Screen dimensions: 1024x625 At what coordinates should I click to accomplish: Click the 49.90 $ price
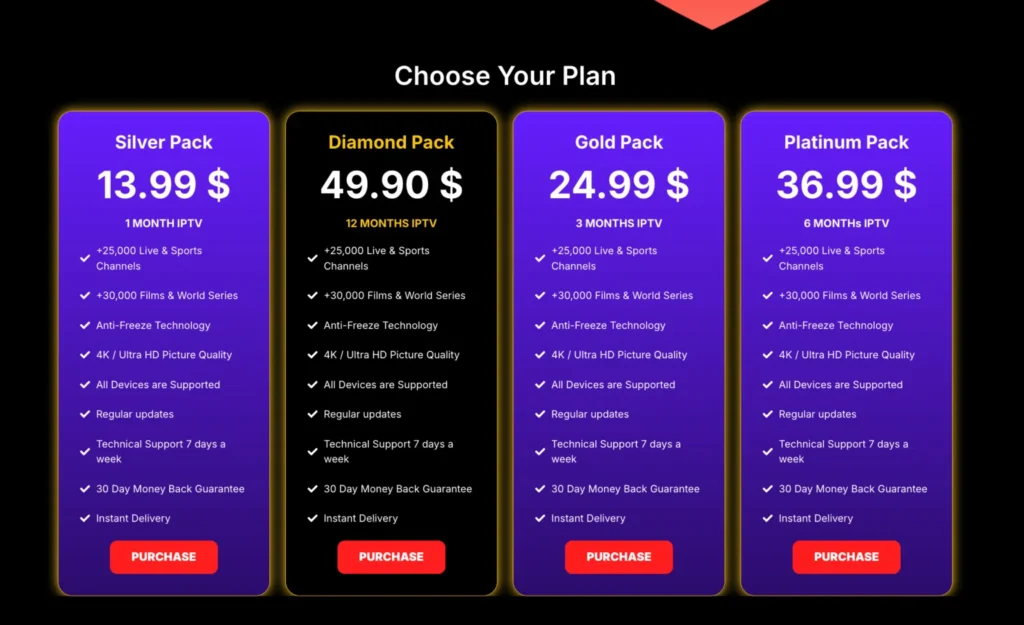[391, 184]
